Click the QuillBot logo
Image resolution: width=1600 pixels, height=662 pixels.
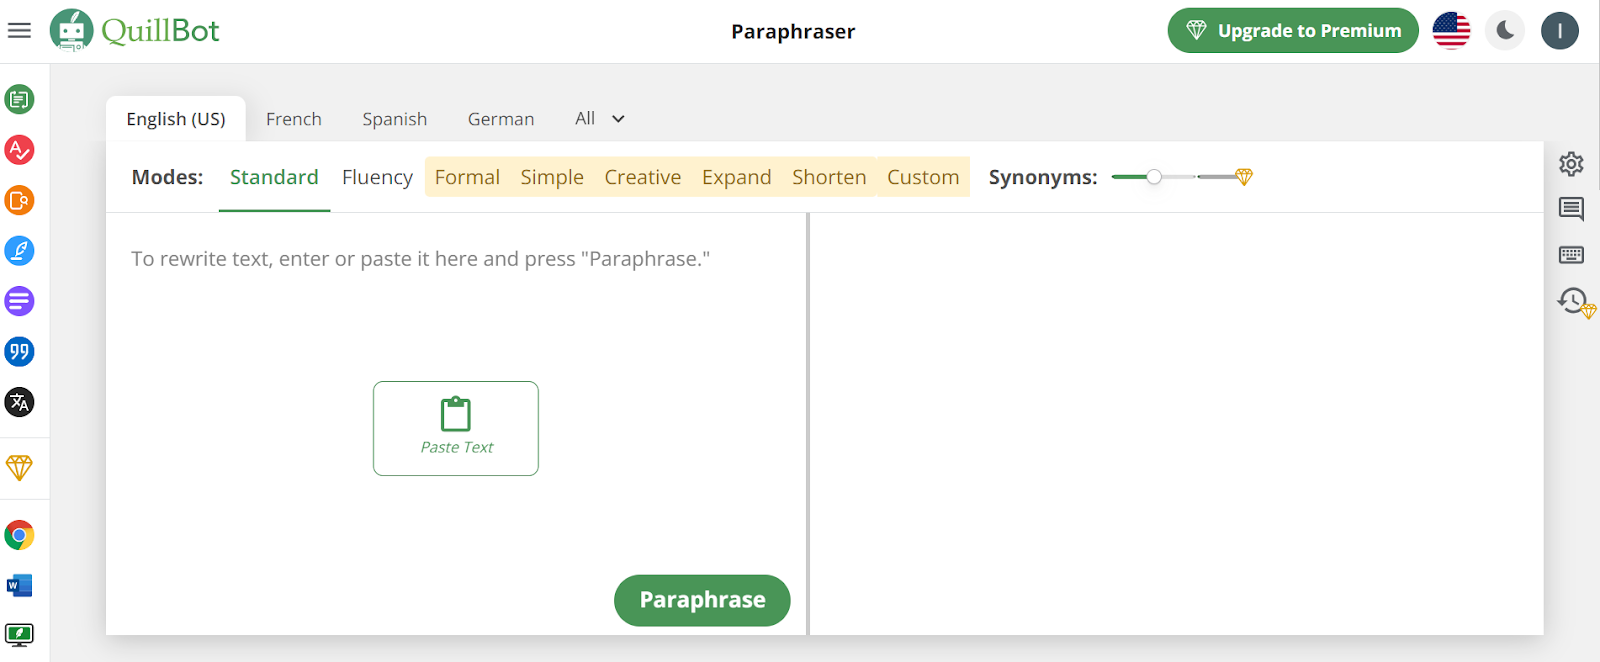[135, 30]
